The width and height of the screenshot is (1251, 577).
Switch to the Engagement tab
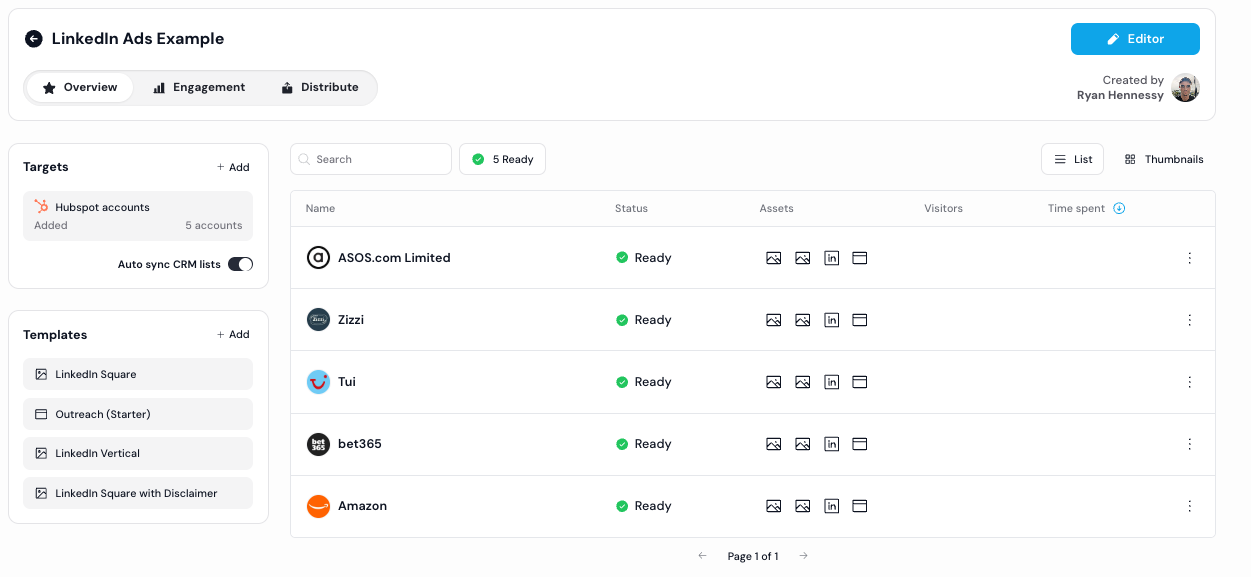[199, 87]
